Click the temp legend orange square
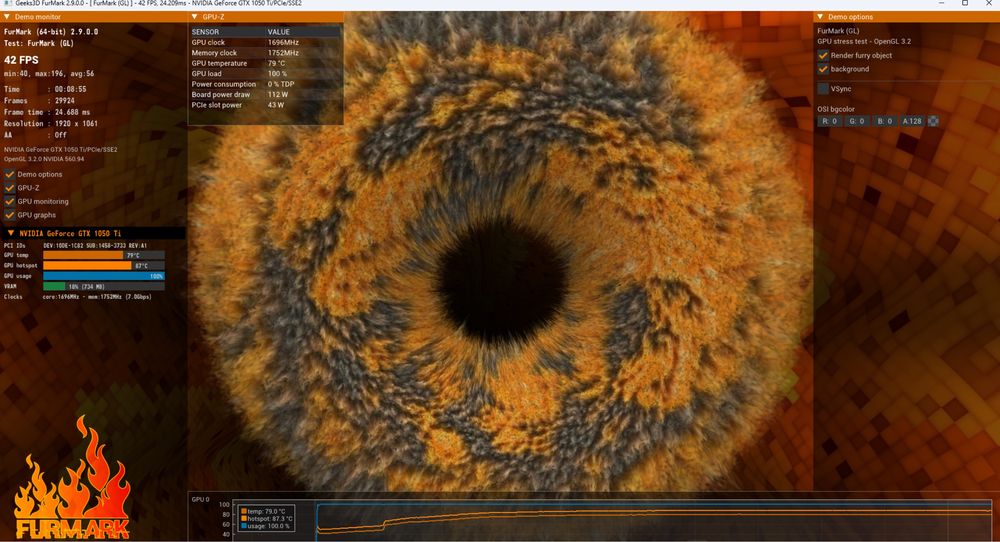Image resolution: width=1000 pixels, height=542 pixels. pyautogui.click(x=244, y=511)
